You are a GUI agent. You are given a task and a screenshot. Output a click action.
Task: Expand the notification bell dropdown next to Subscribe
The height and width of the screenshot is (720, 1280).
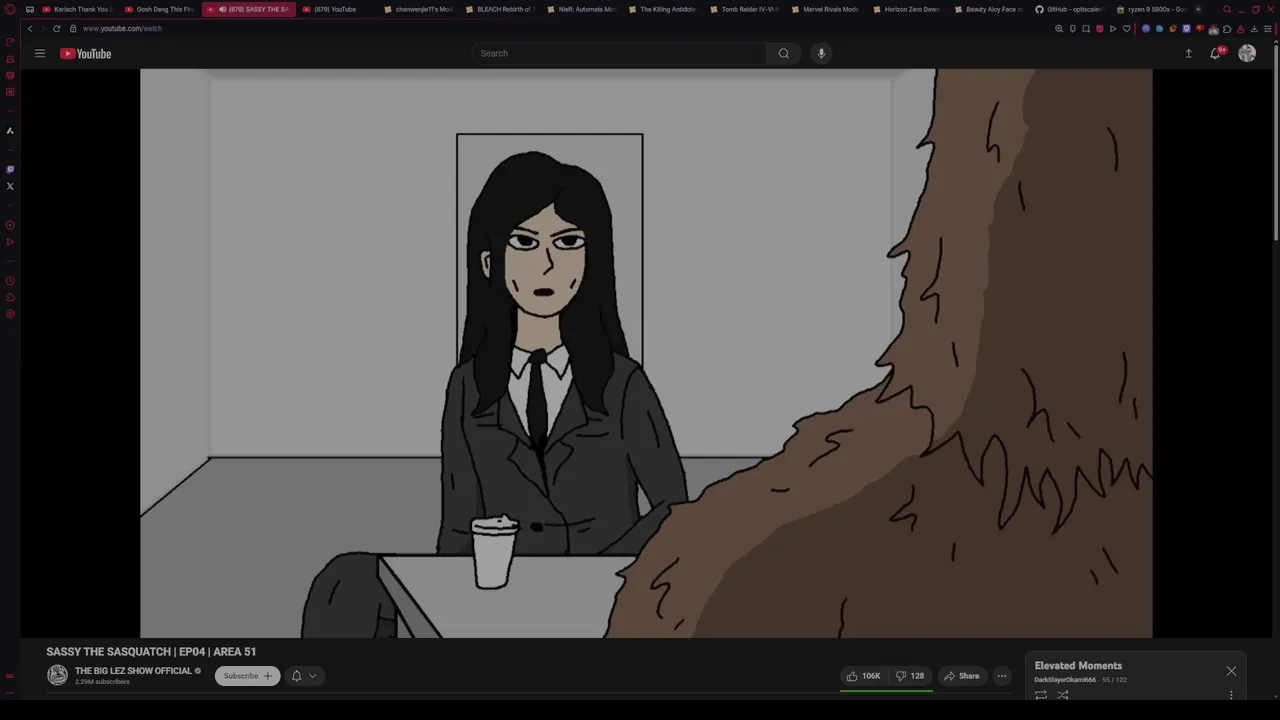click(304, 676)
